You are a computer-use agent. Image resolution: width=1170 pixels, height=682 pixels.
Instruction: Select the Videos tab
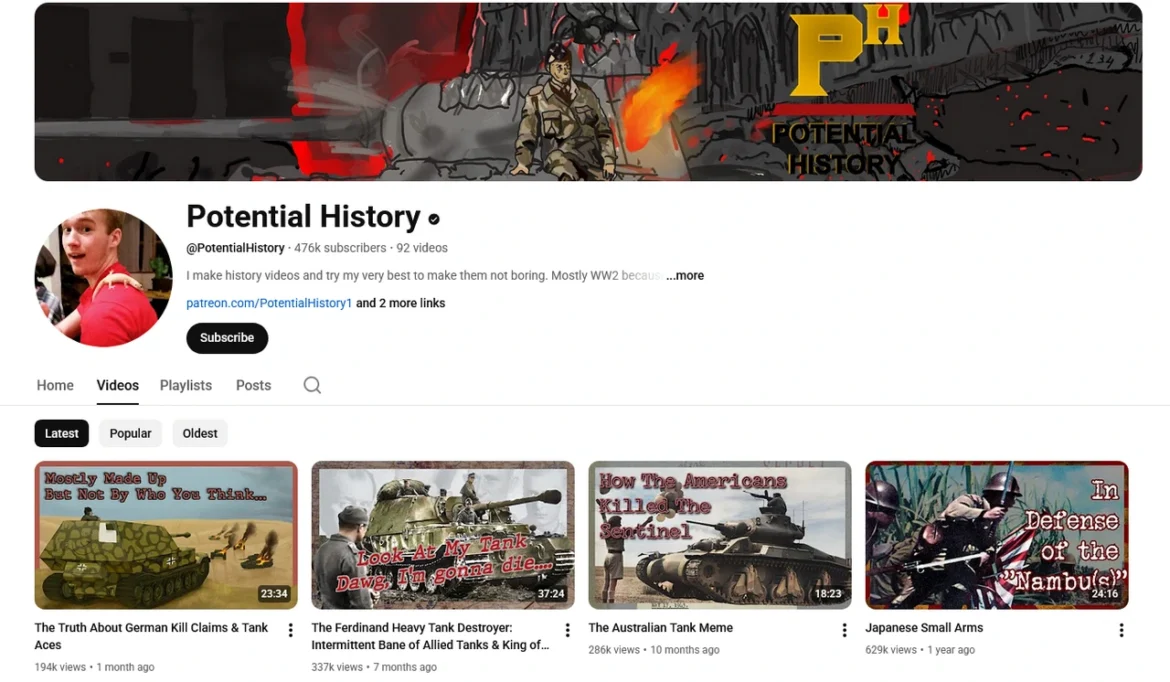pos(117,386)
